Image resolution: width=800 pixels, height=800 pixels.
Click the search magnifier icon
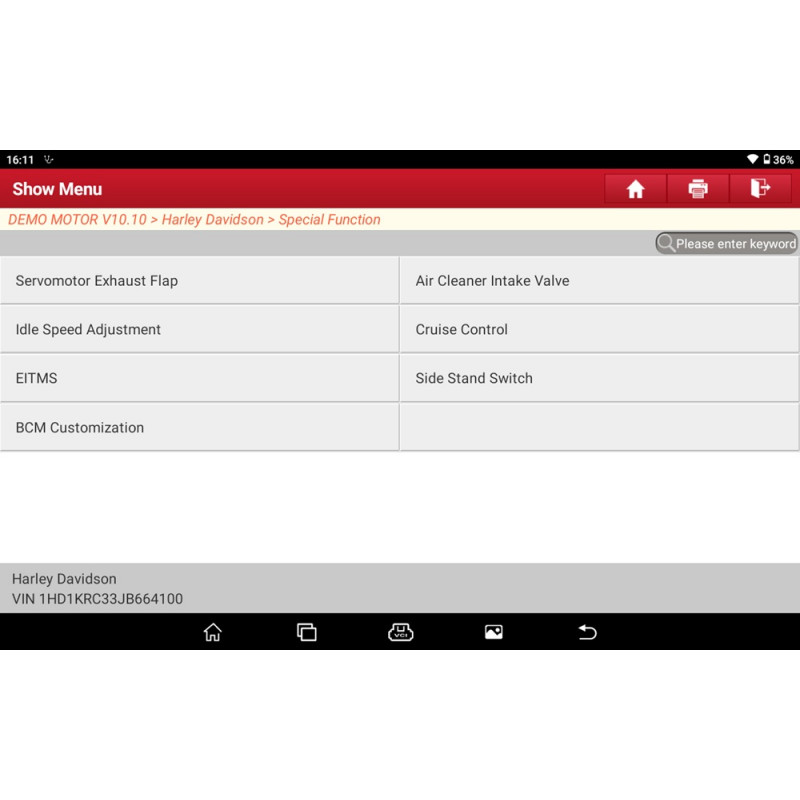[x=666, y=243]
